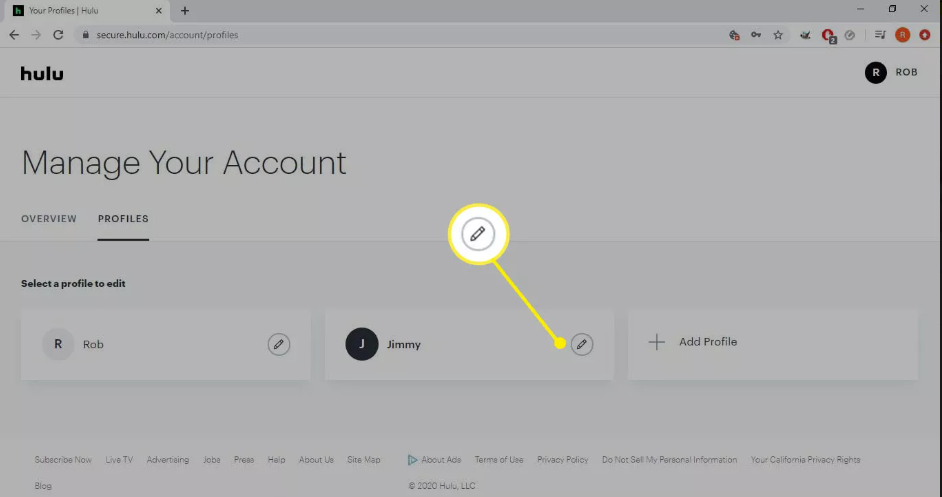The image size is (942, 497).
Task: Open the Terms of Use link
Action: (499, 460)
